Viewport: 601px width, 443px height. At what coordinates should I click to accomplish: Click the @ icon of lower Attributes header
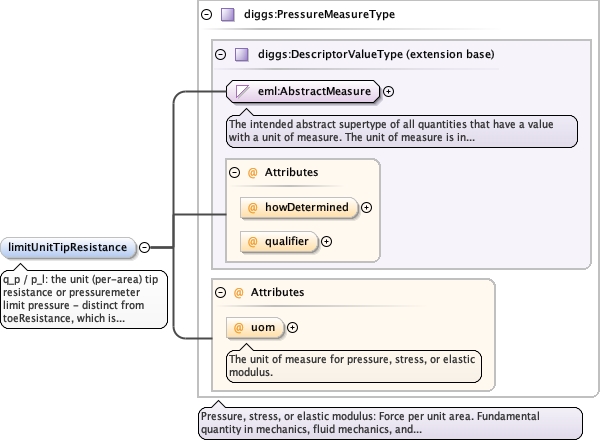[x=238, y=293]
